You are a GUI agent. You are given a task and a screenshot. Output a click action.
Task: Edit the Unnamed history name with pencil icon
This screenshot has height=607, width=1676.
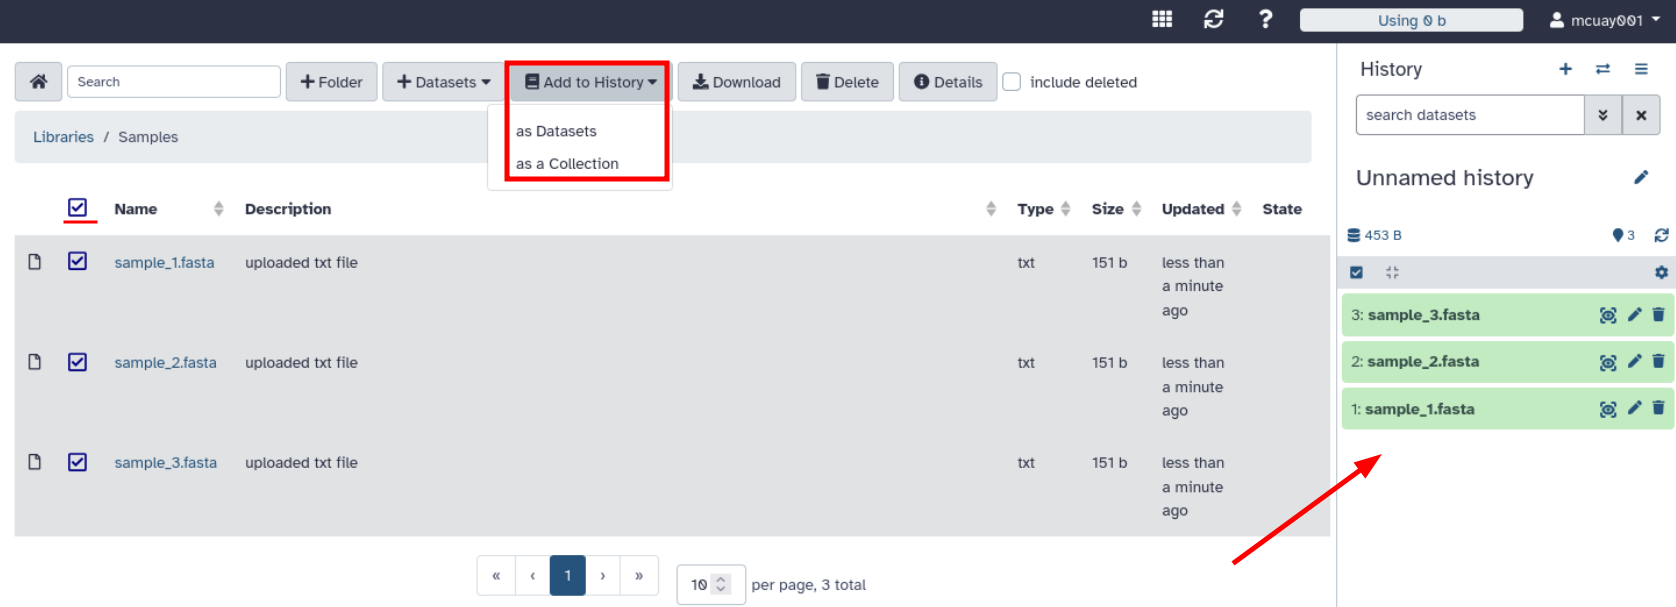1641,177
